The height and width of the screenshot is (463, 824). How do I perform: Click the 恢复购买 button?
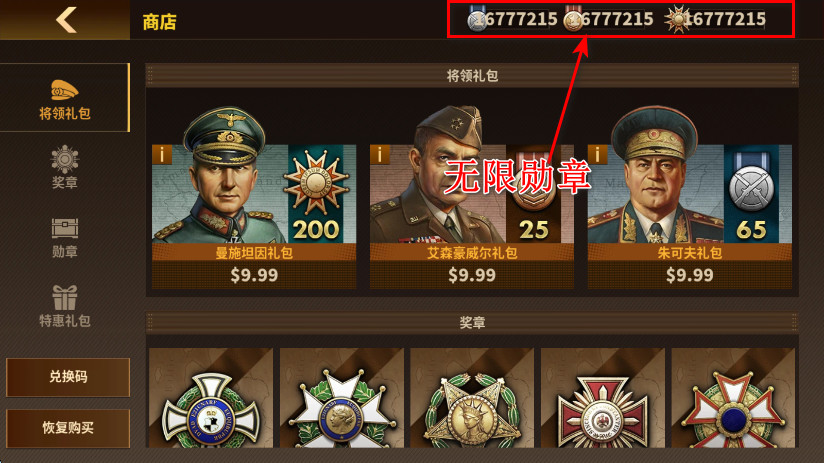[x=68, y=428]
